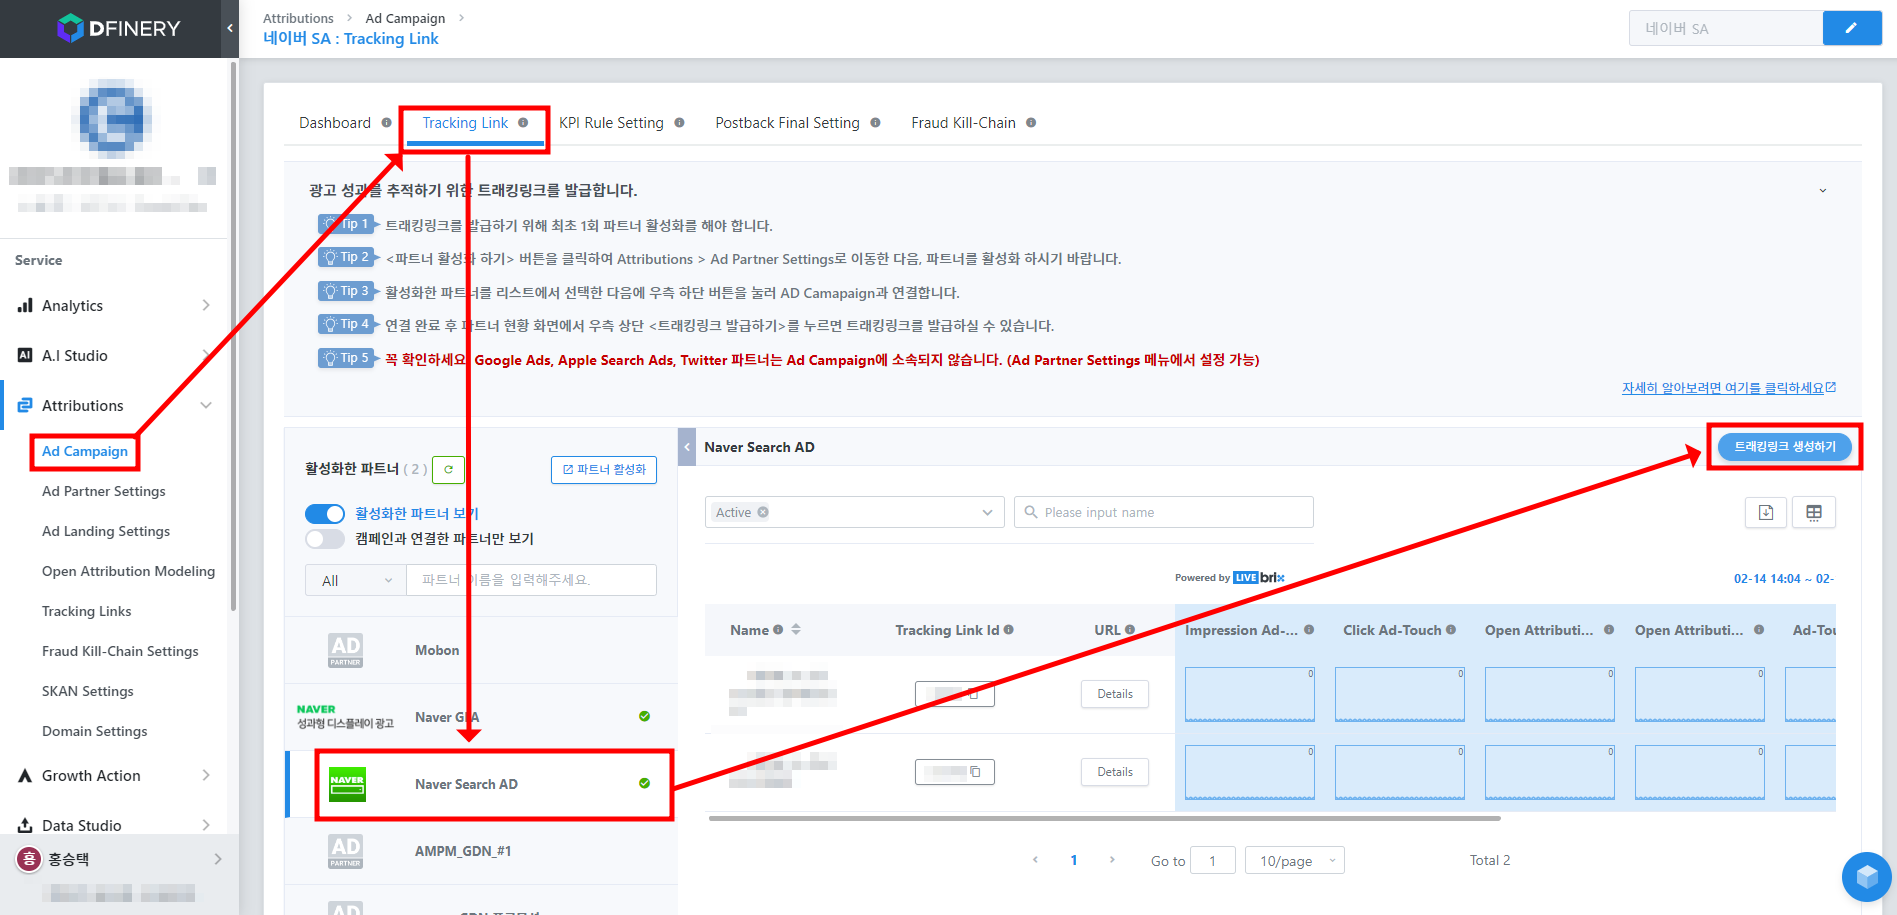This screenshot has width=1897, height=915.
Task: Open SKAN Settings in sidebar
Action: coord(88,691)
